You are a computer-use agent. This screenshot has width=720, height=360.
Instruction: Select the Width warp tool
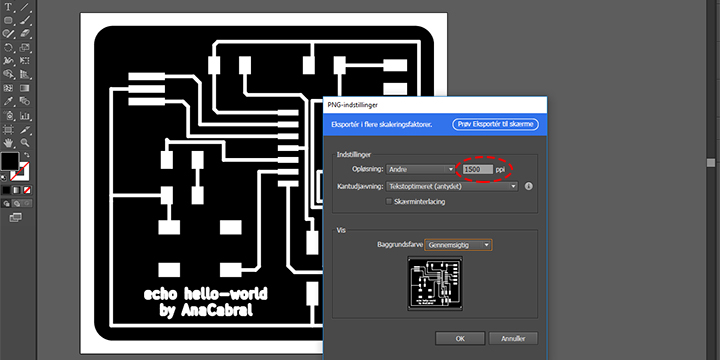pyautogui.click(x=8, y=61)
